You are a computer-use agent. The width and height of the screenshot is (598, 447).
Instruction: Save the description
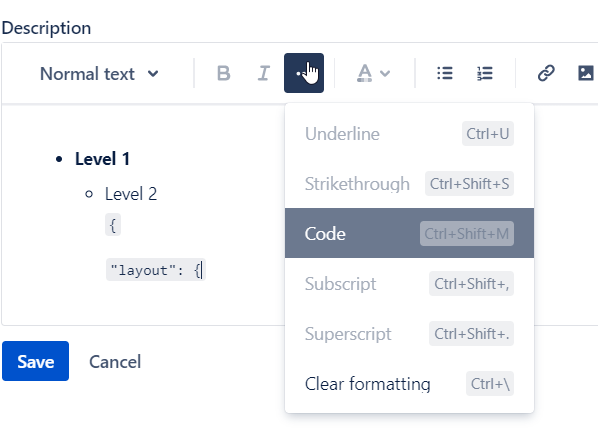click(x=35, y=361)
